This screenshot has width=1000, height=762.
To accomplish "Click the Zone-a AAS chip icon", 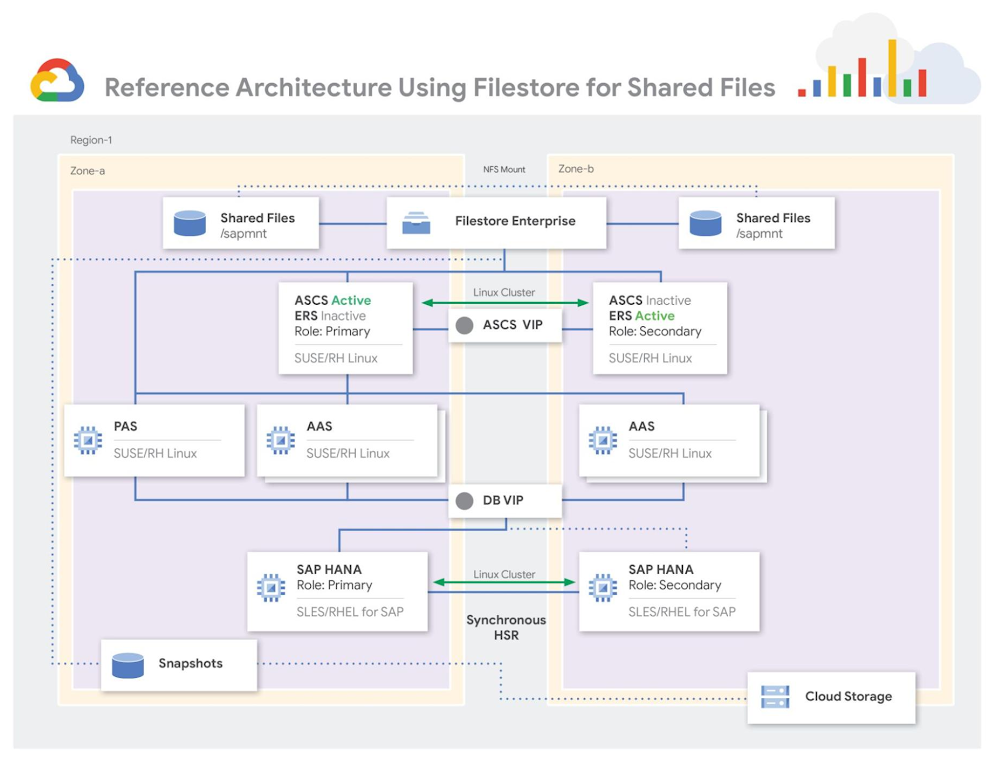I will 281,441.
